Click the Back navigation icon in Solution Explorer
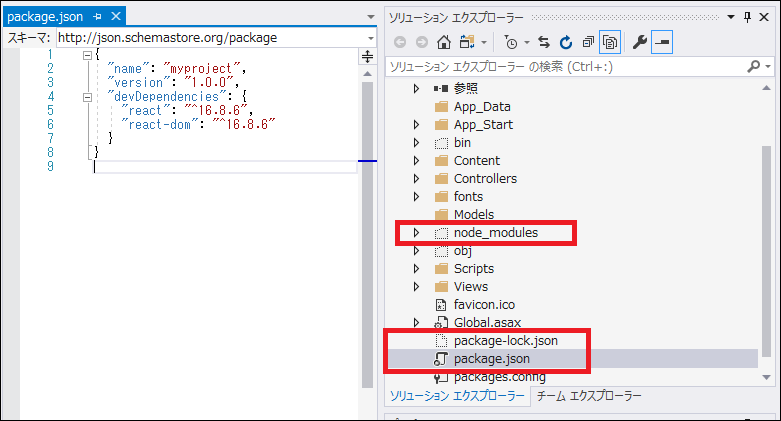This screenshot has height=421, width=781. (x=399, y=42)
